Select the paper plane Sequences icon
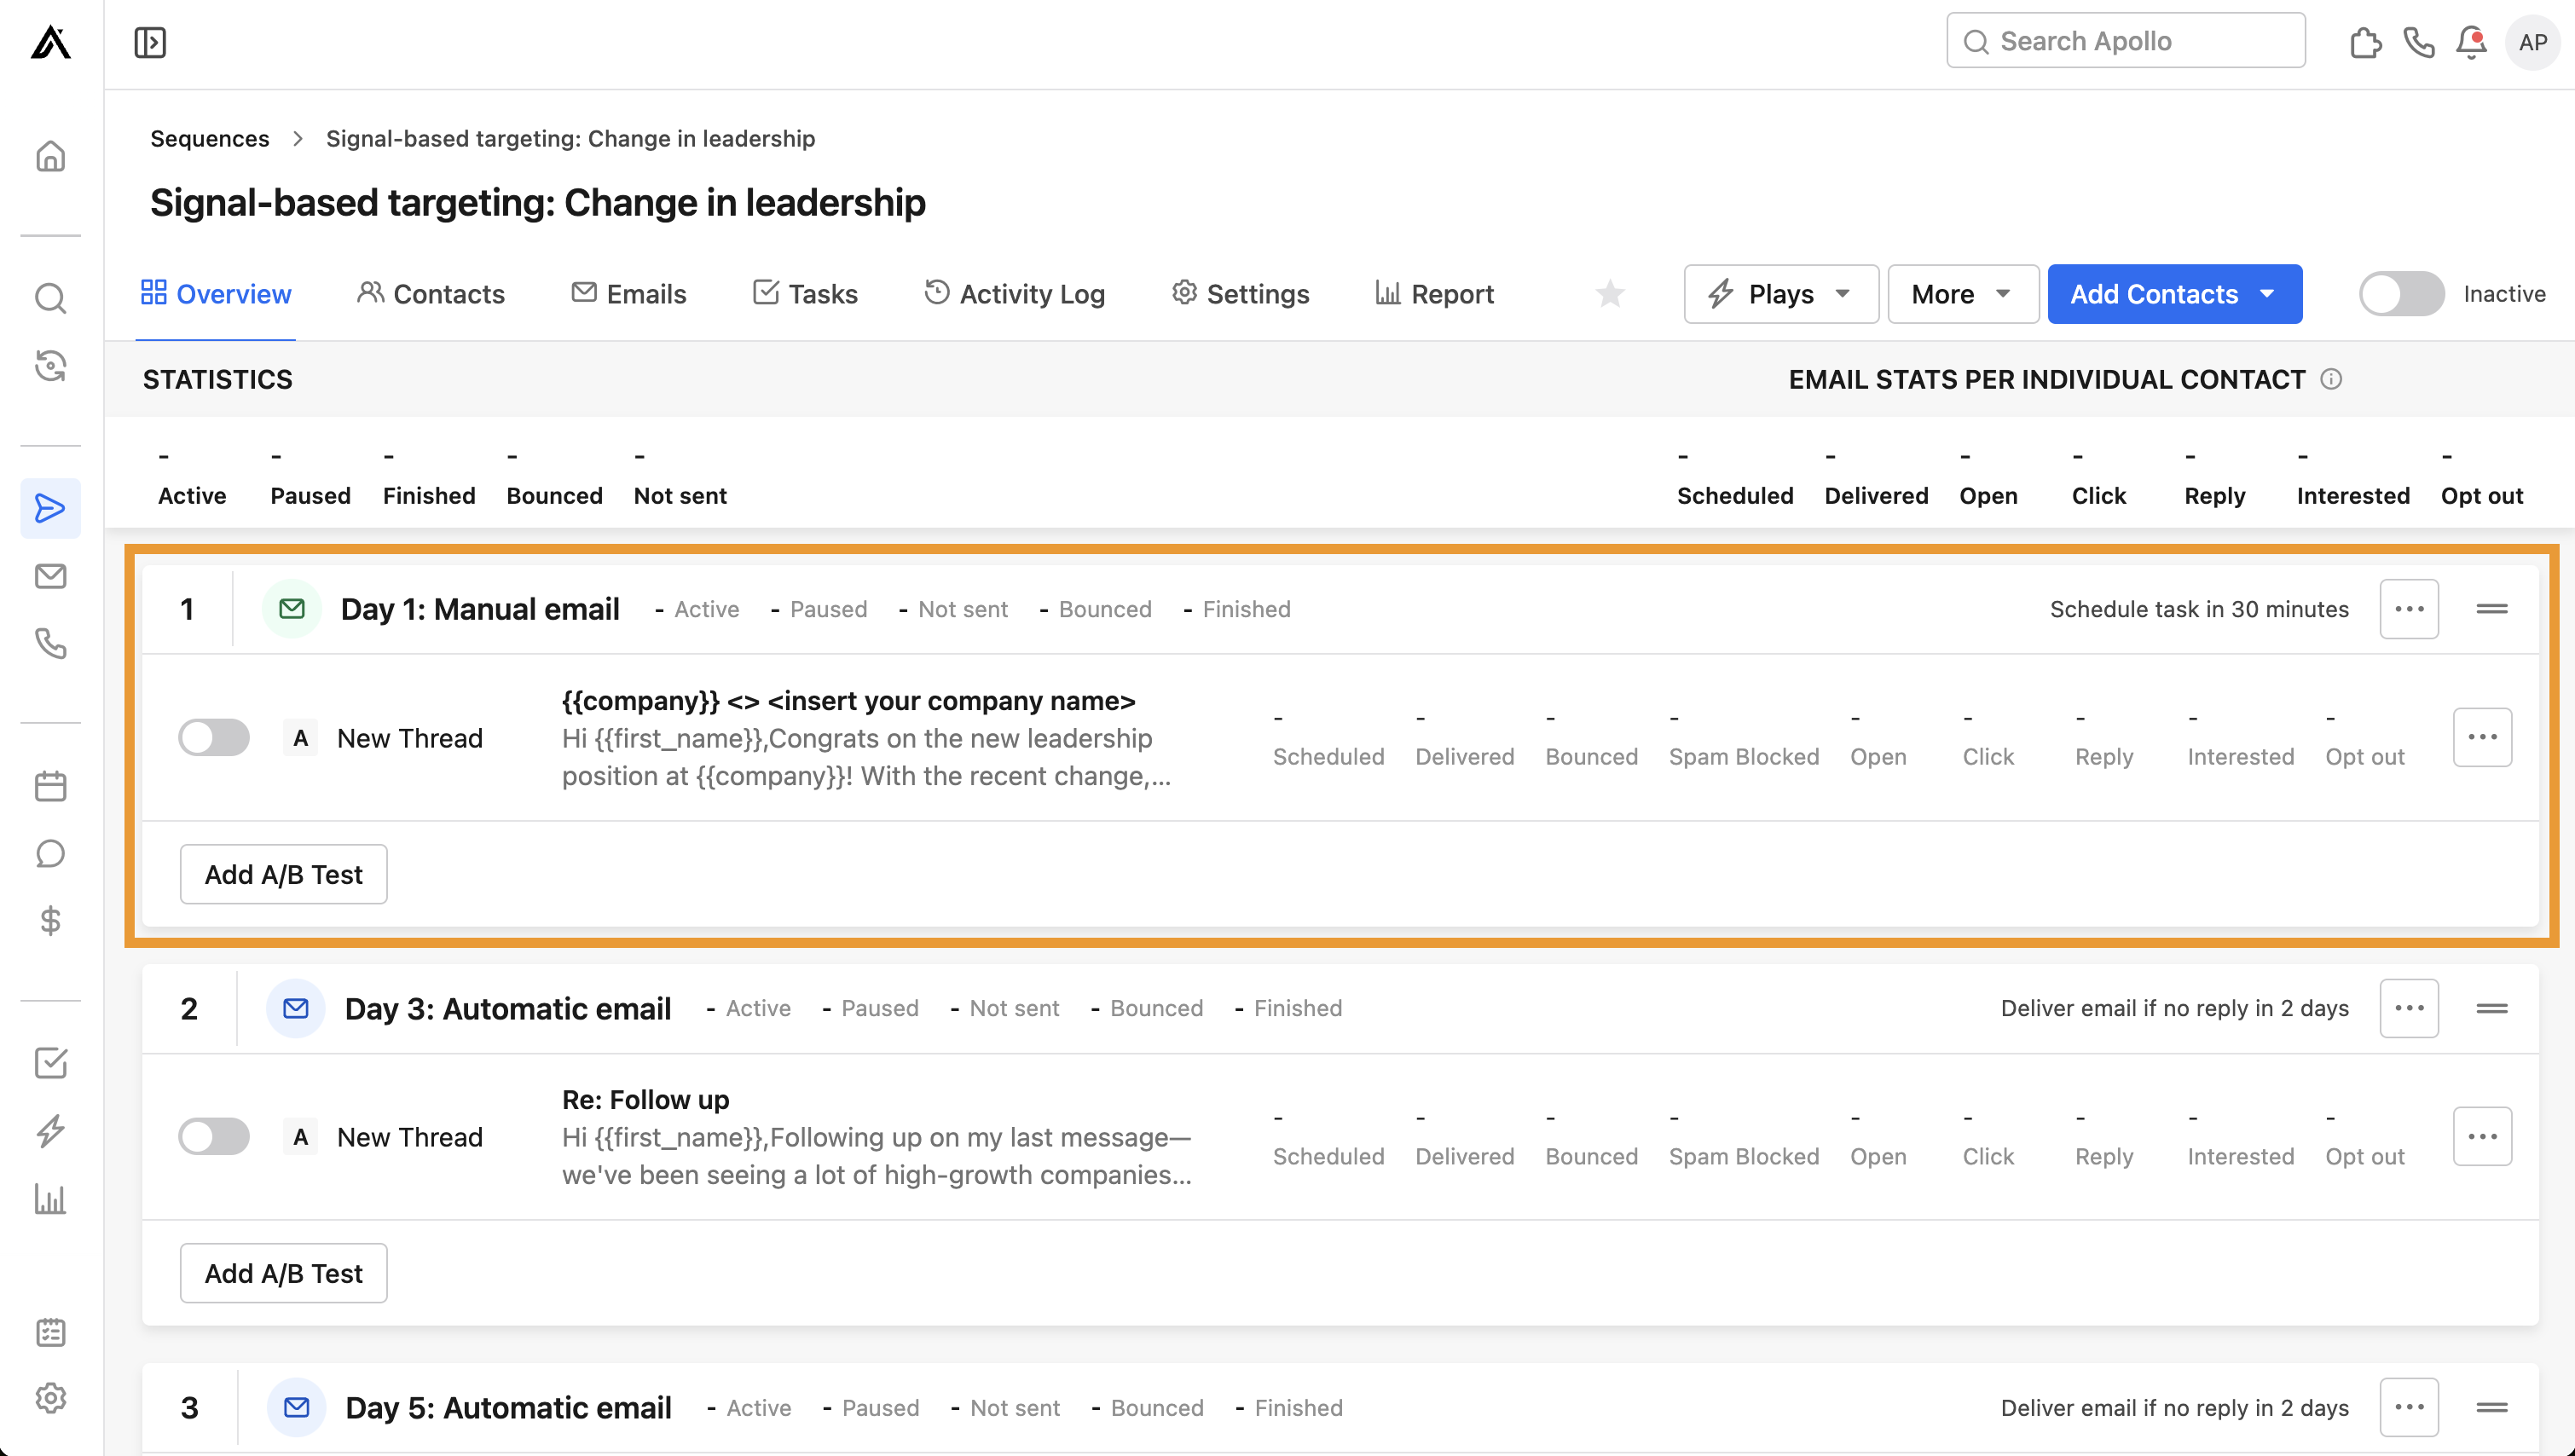The image size is (2575, 1456). [50, 508]
